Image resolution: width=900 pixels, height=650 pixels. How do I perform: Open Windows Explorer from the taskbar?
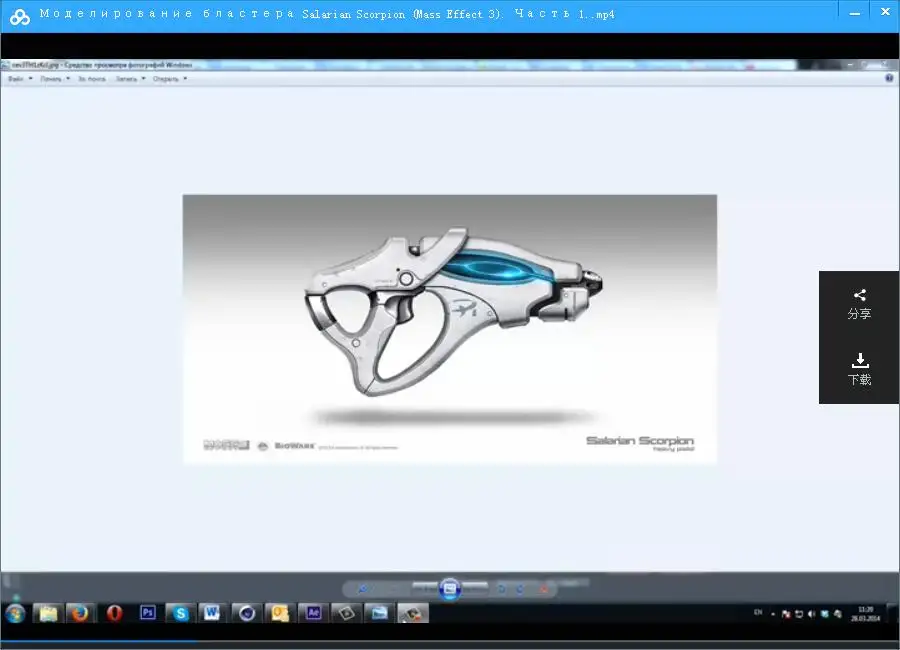pos(48,614)
